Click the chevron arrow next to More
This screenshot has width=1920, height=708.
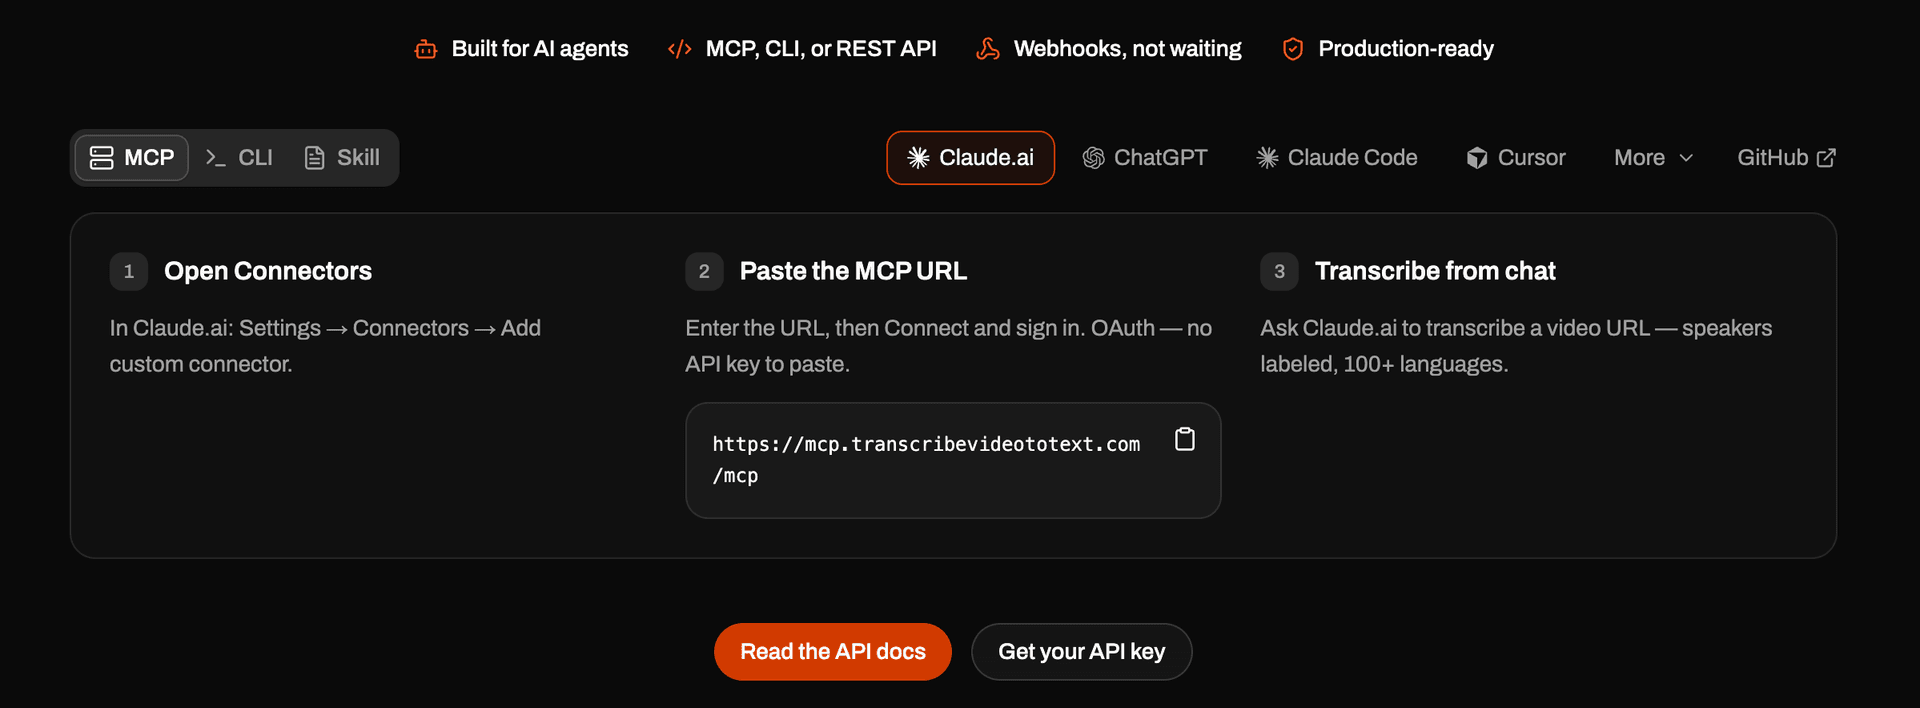tap(1686, 158)
